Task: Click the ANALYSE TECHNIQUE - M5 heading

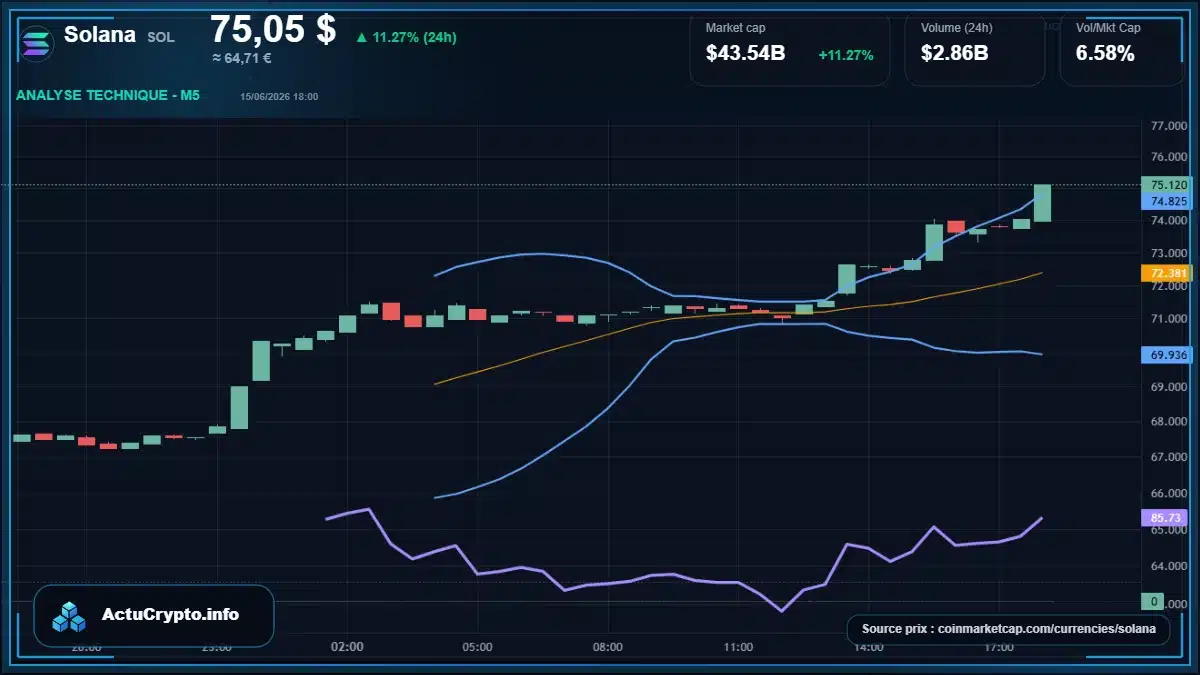Action: pyautogui.click(x=108, y=95)
